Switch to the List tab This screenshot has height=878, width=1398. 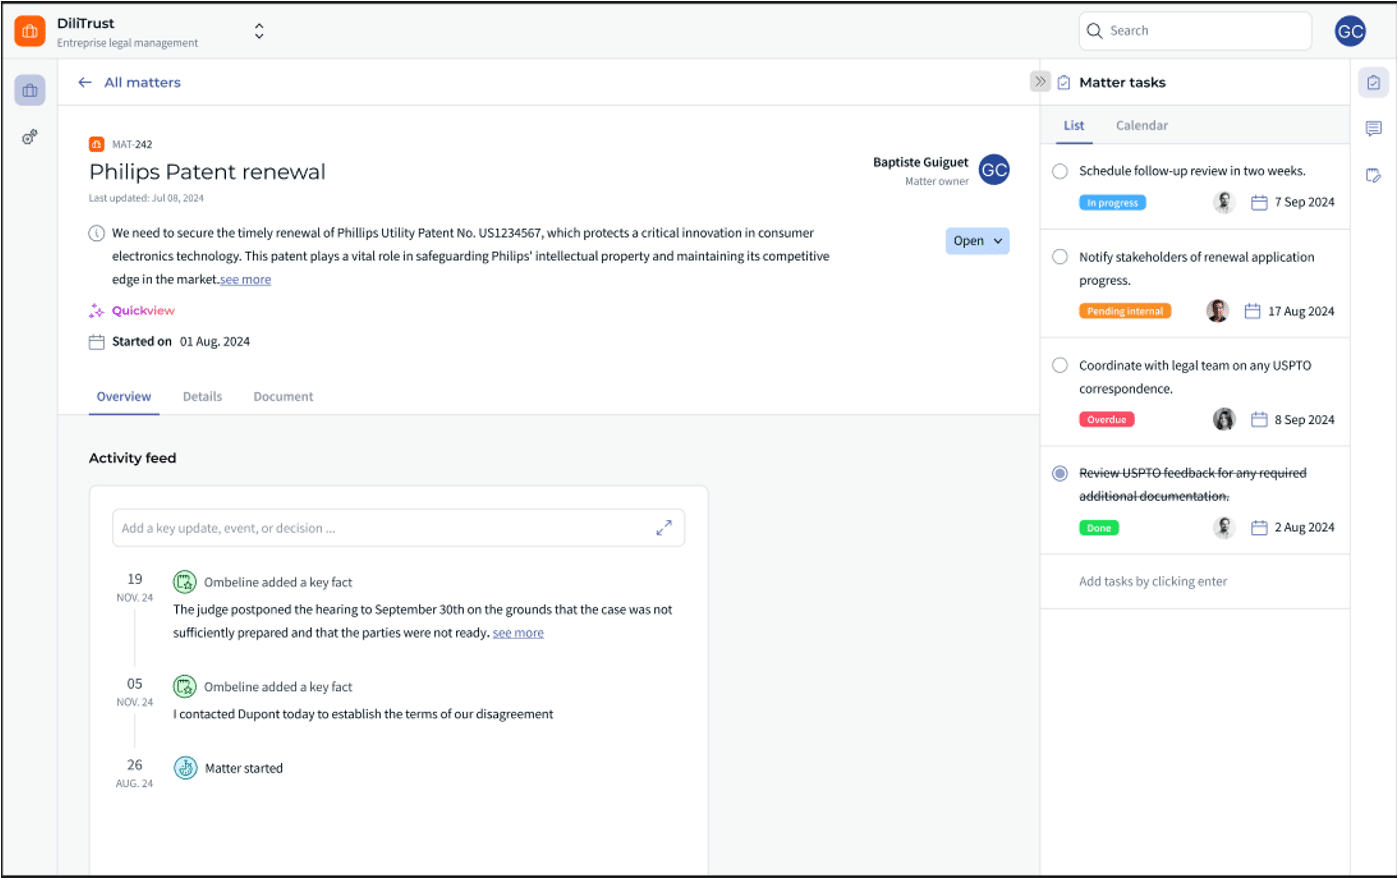(x=1074, y=126)
